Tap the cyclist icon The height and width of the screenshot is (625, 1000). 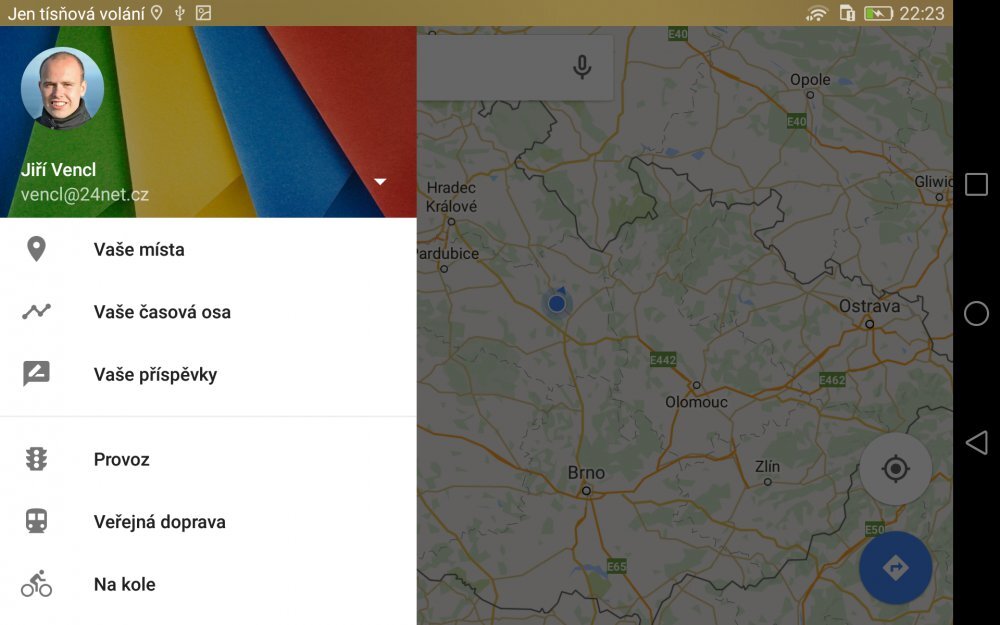tap(36, 584)
